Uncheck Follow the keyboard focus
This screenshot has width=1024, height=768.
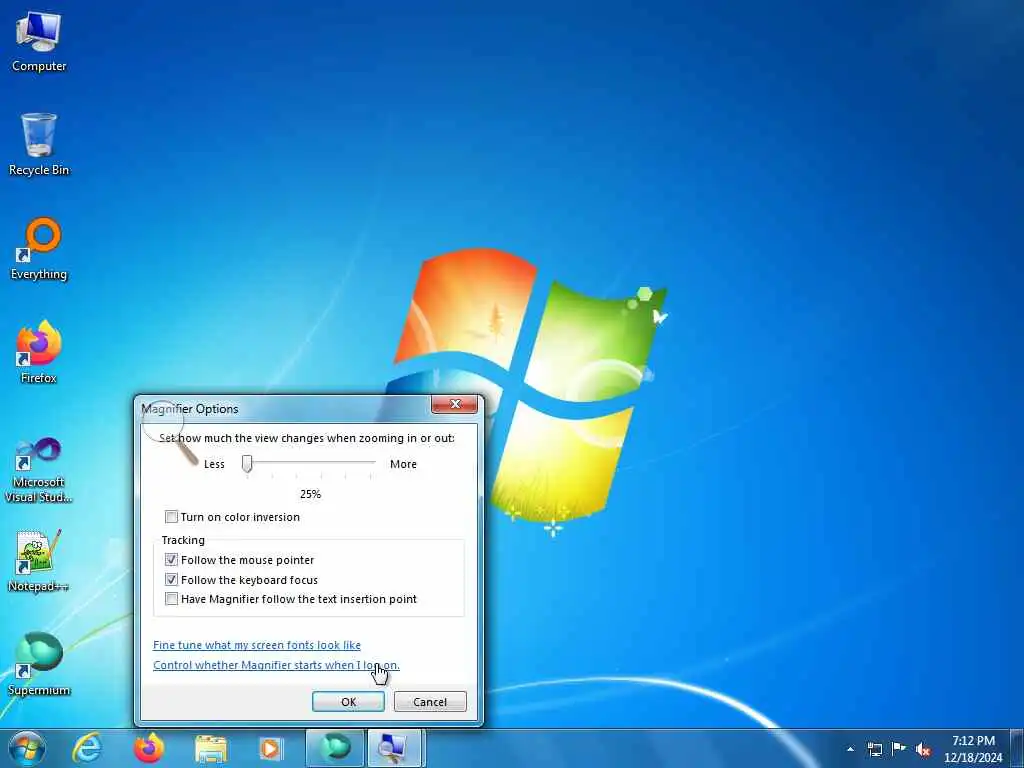pos(171,580)
